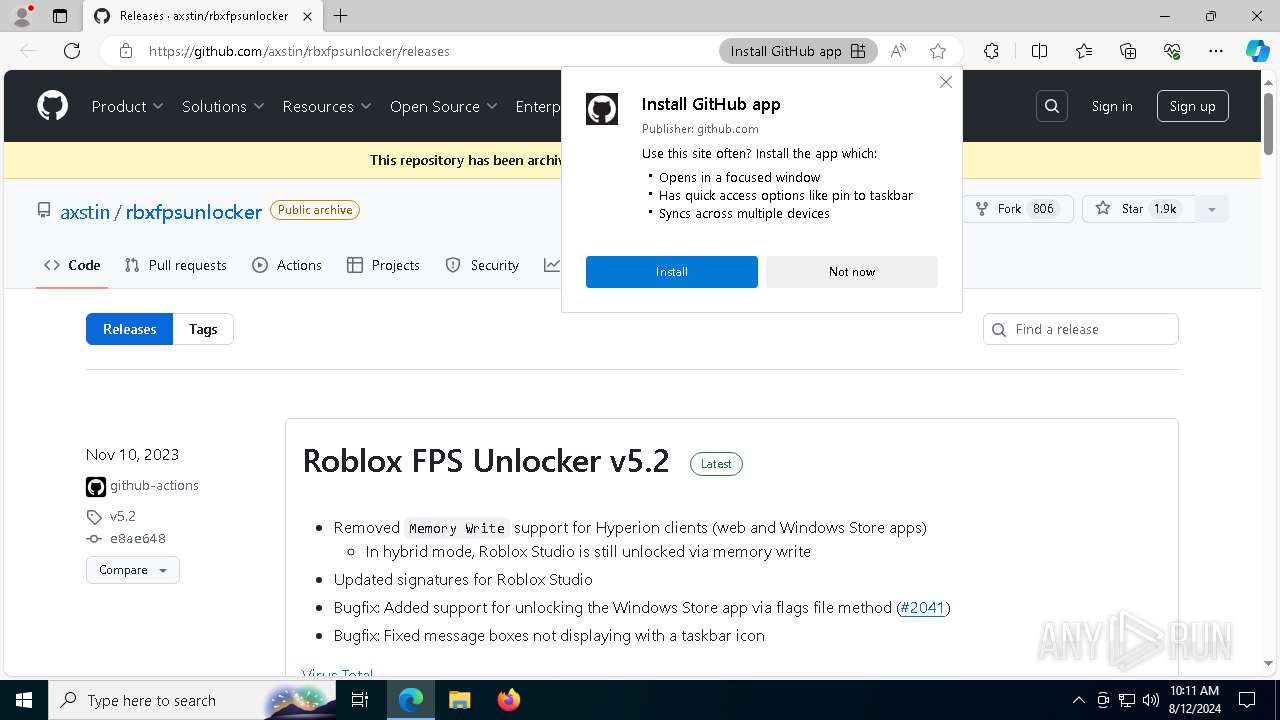1280x720 pixels.
Task: Open Collections icon in toolbar
Action: [1128, 51]
